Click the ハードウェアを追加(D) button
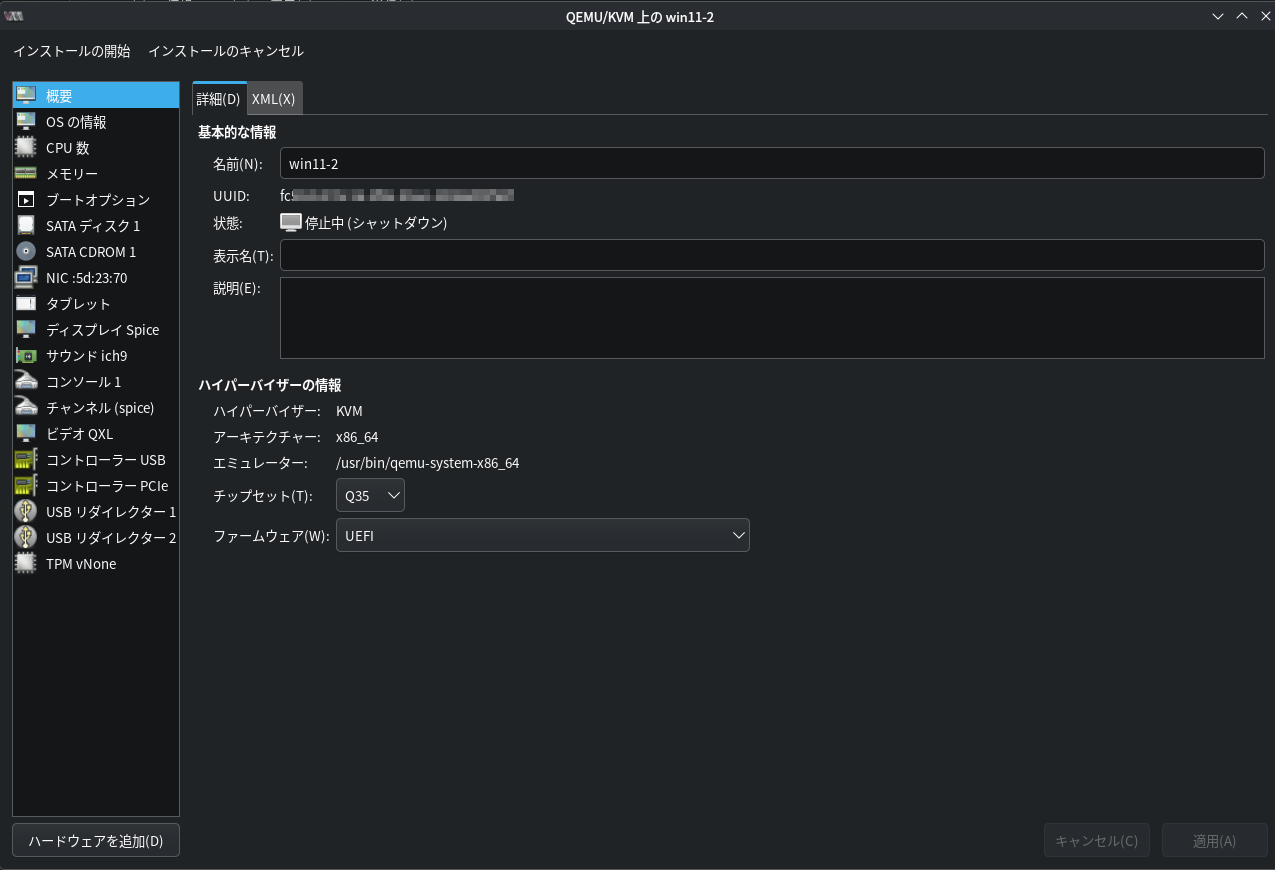The width and height of the screenshot is (1275, 870). pos(96,840)
